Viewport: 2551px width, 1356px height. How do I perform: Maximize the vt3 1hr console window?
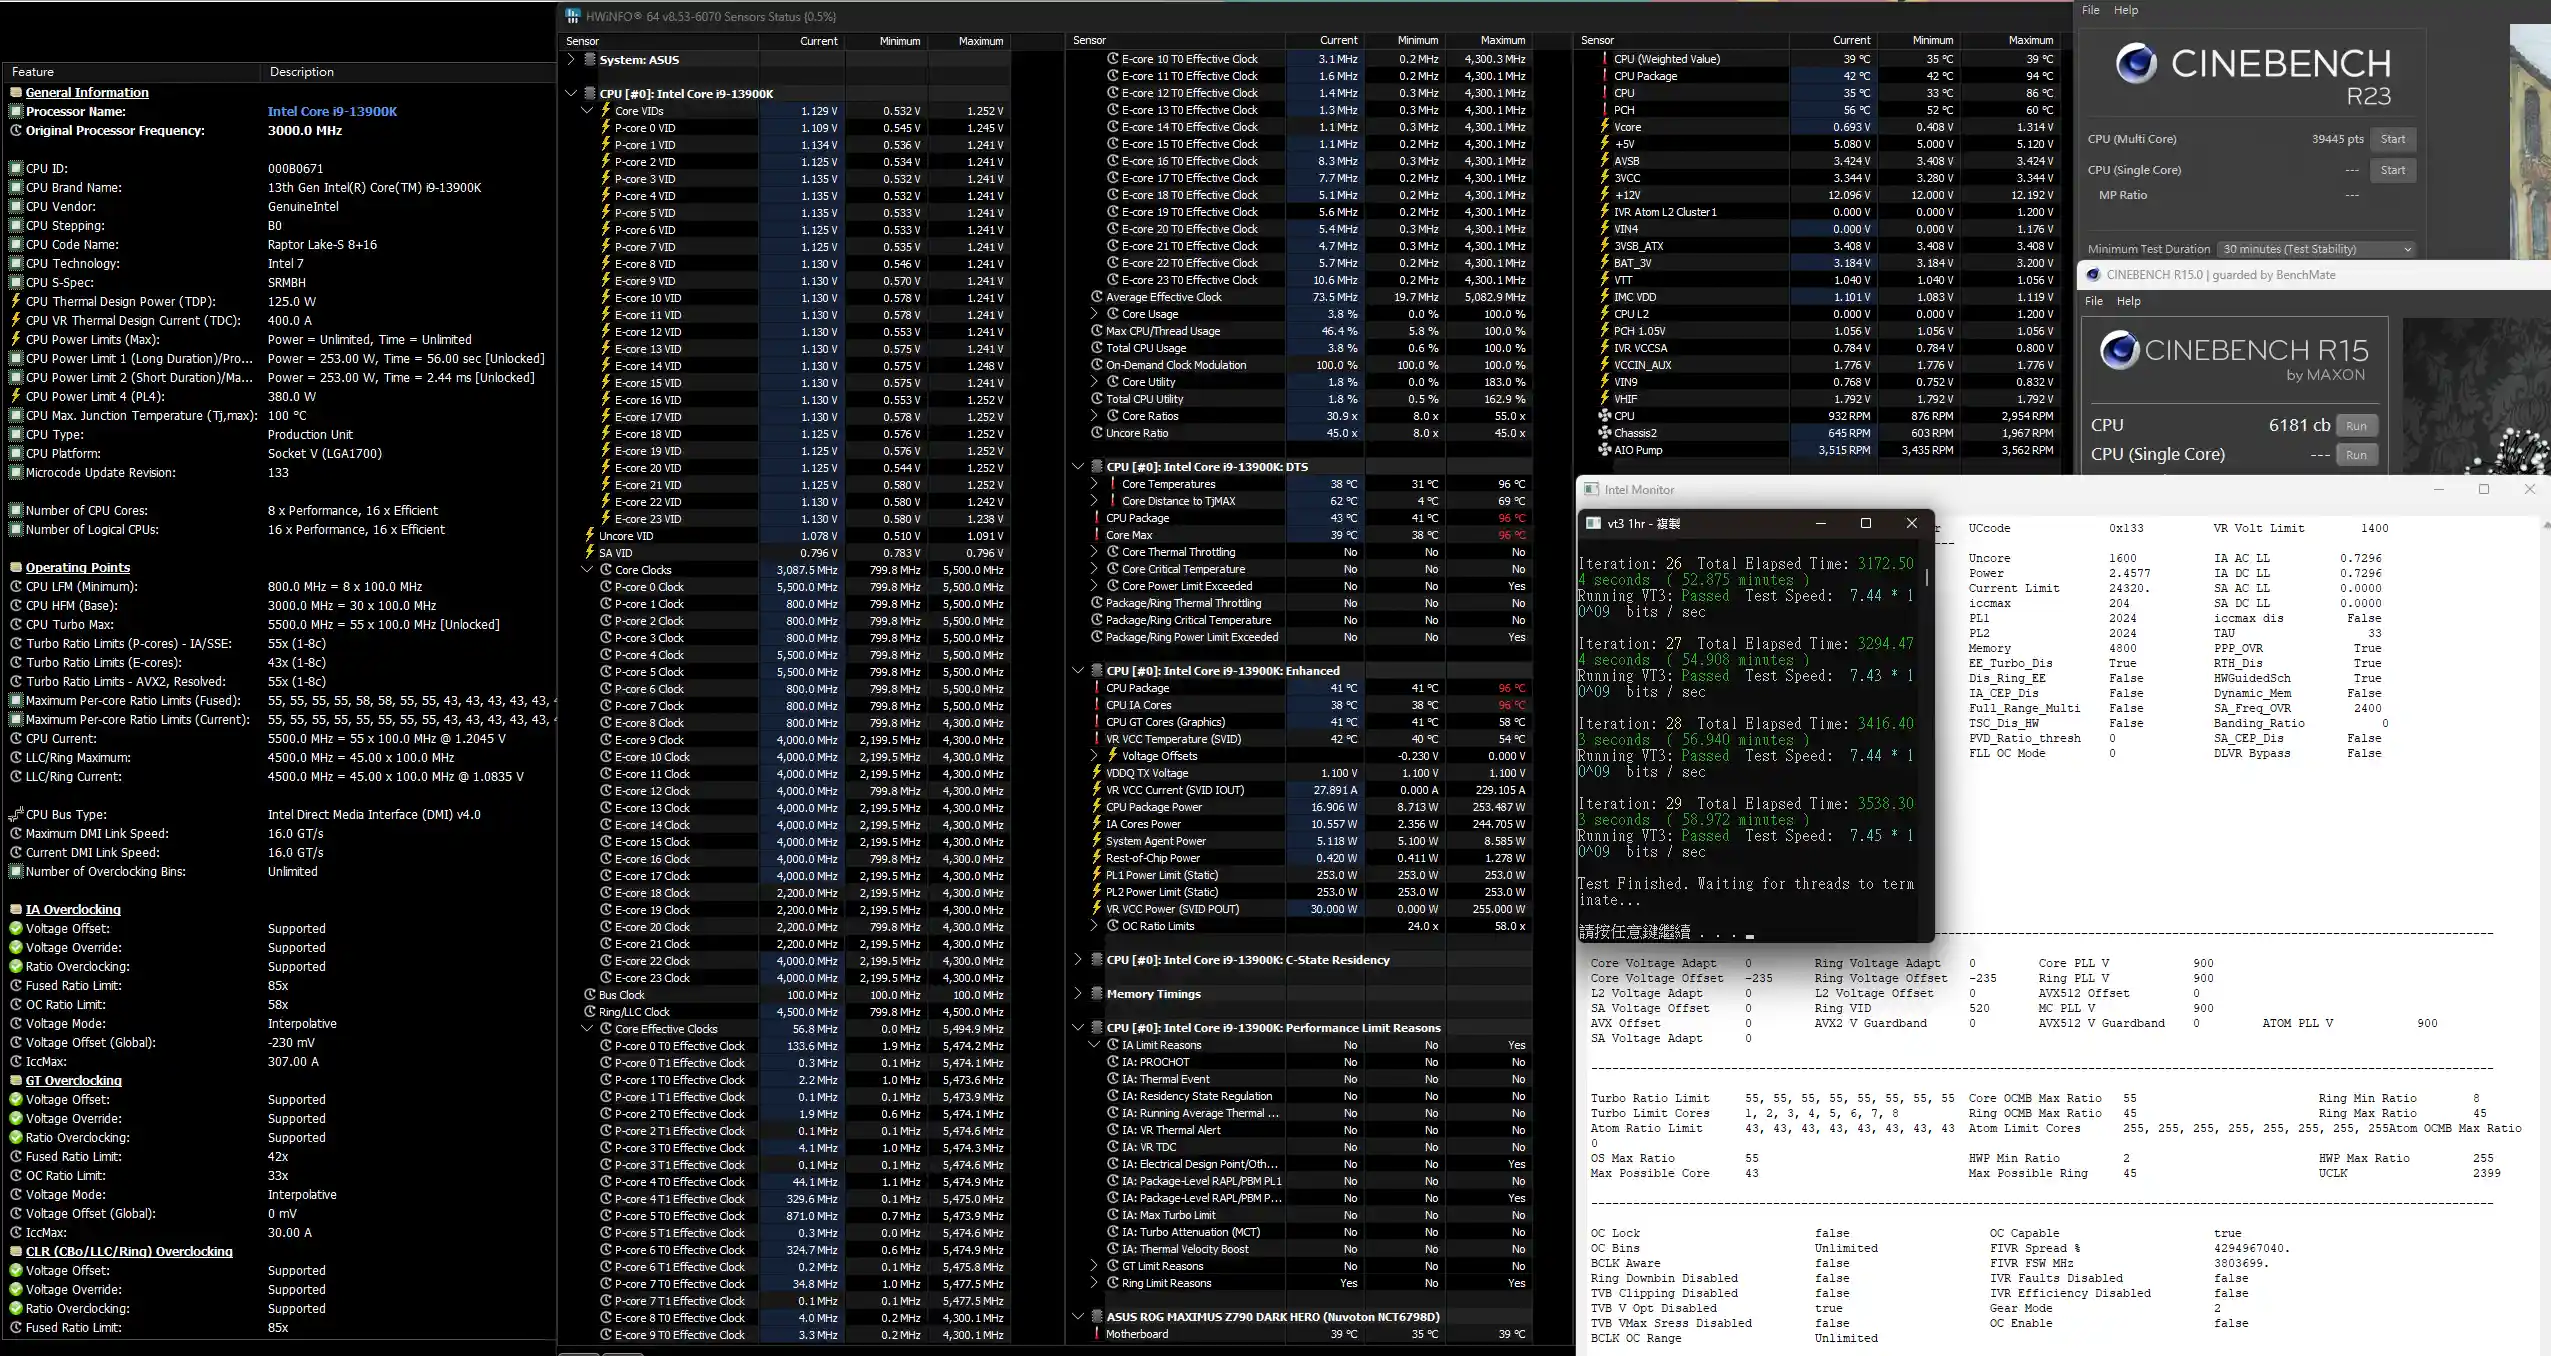pyautogui.click(x=1865, y=523)
